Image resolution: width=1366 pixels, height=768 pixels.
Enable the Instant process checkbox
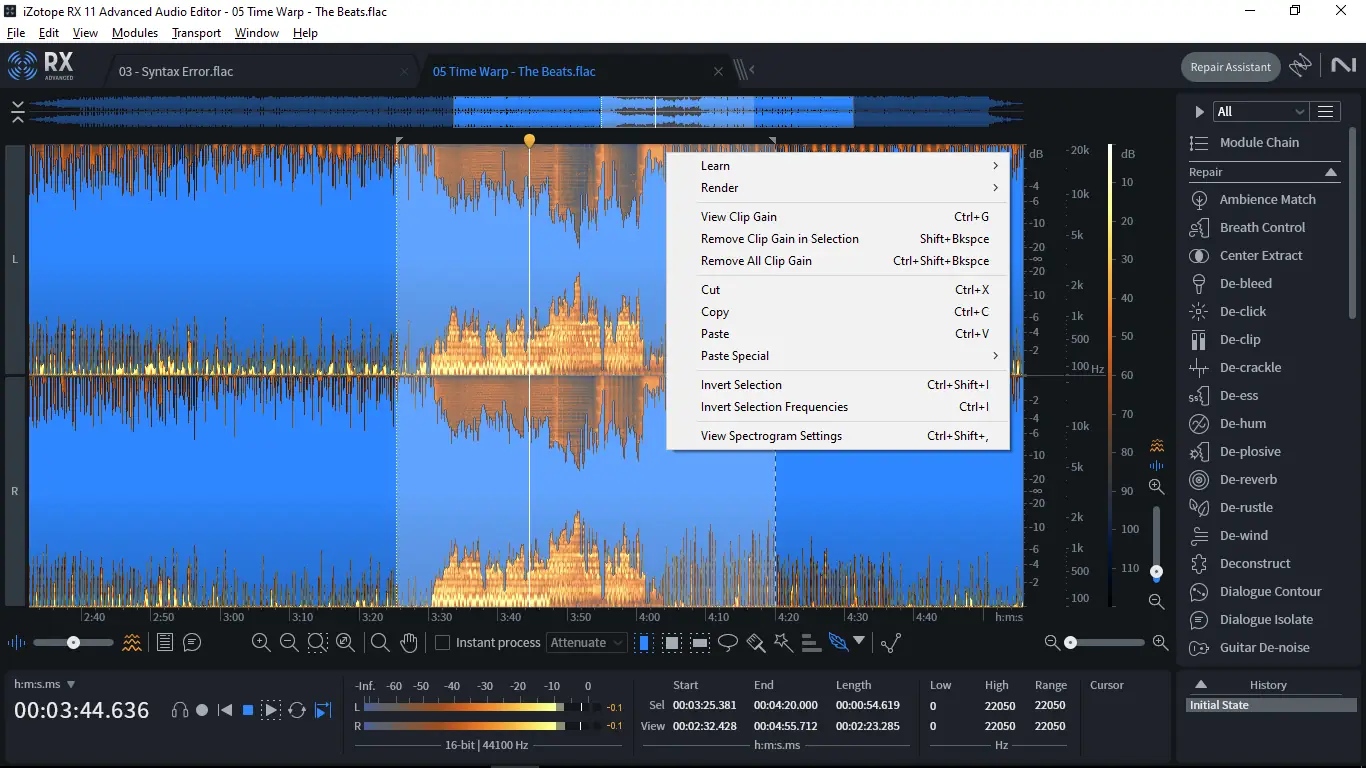pos(442,643)
